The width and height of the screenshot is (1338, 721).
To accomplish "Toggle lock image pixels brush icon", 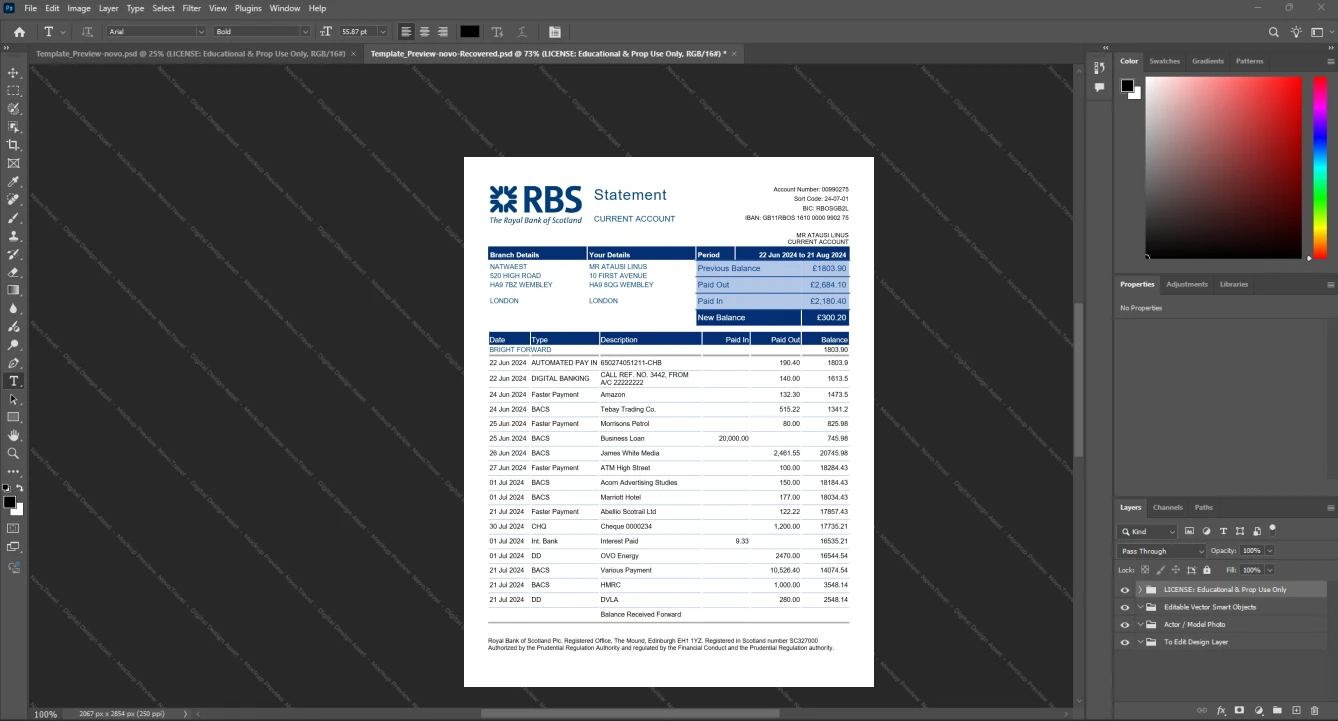I will tap(1160, 570).
